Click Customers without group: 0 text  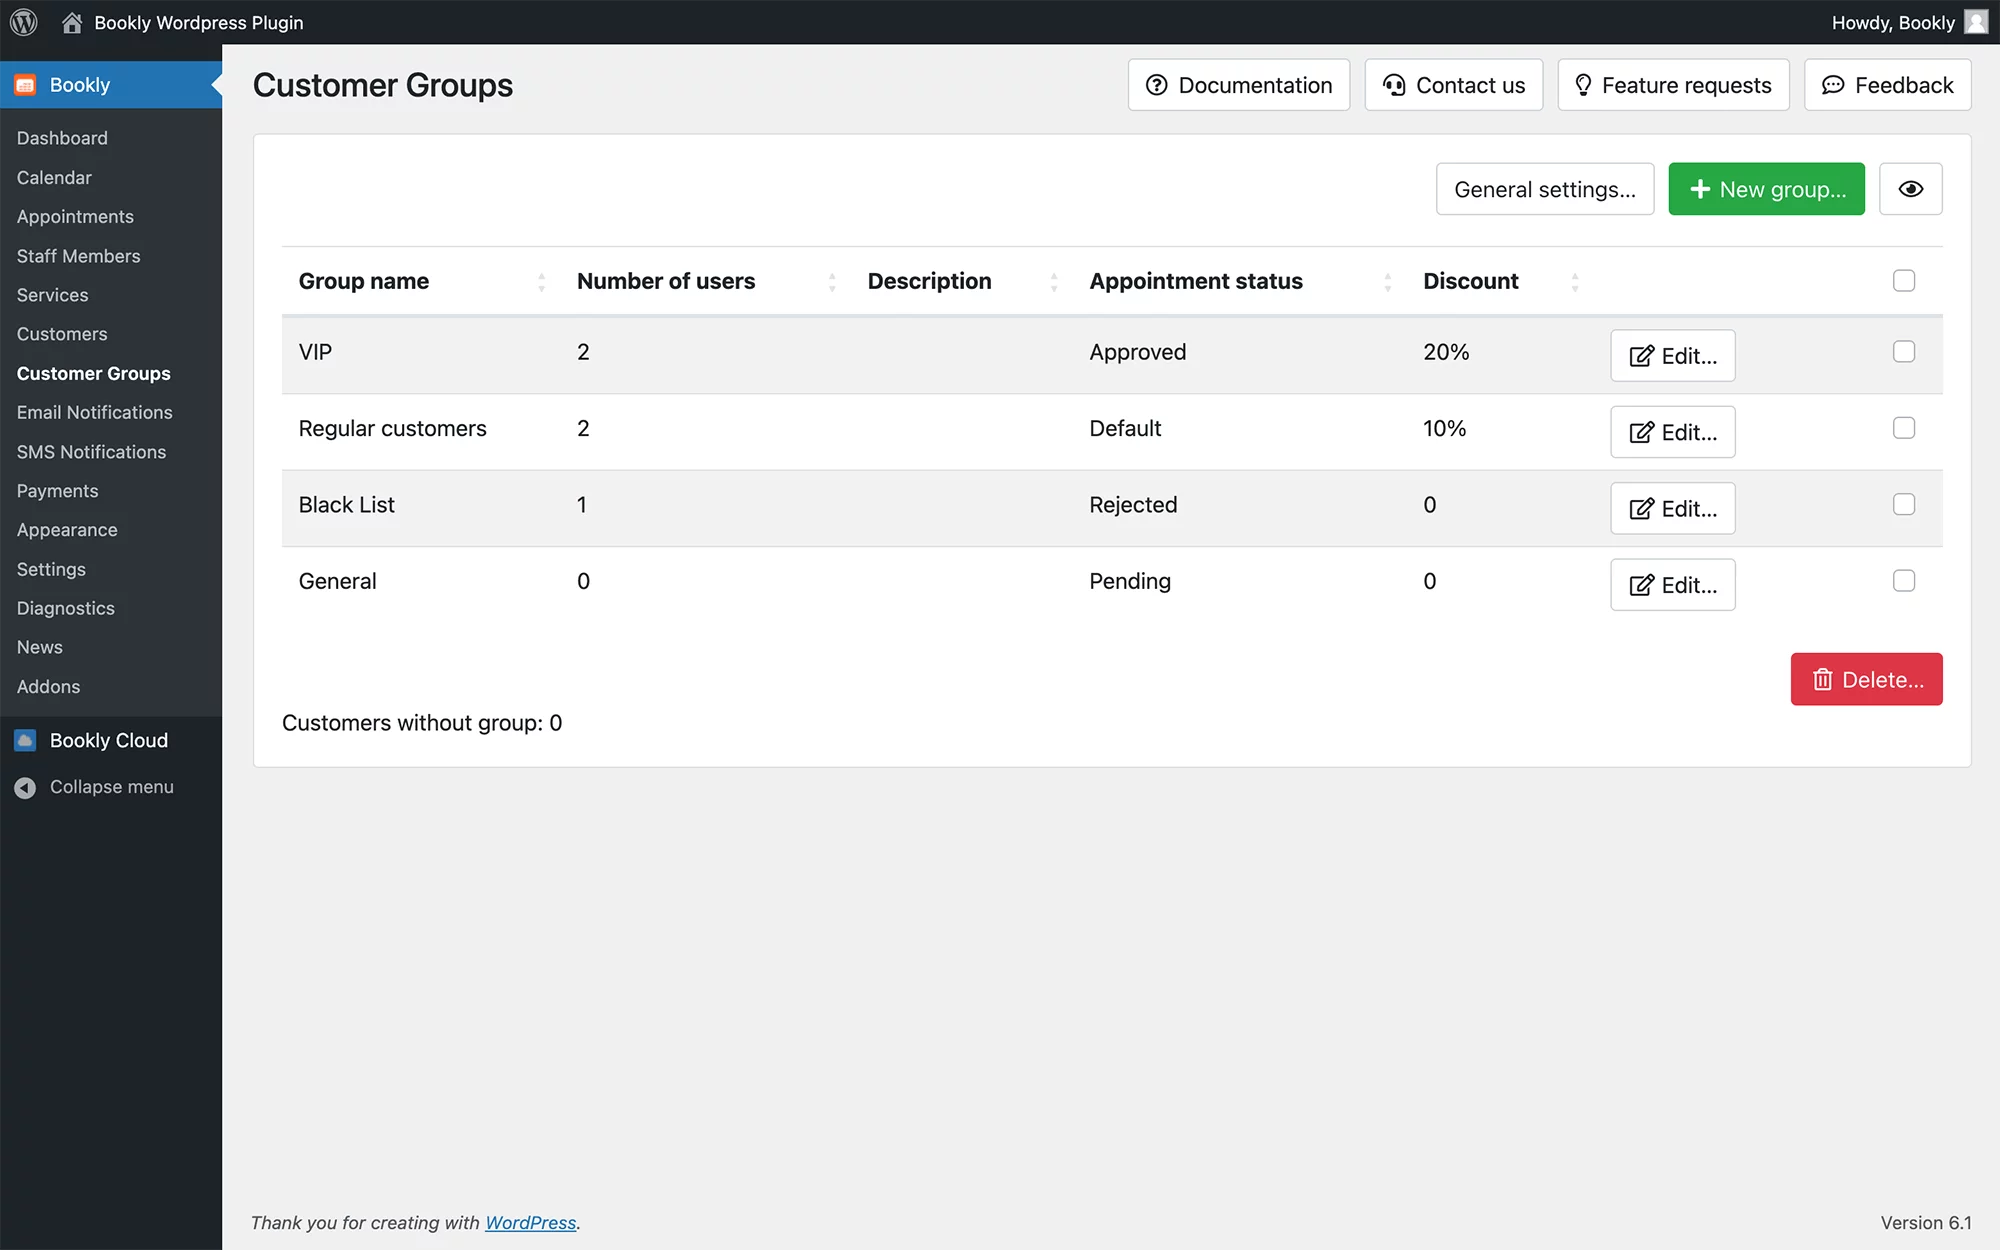(422, 723)
